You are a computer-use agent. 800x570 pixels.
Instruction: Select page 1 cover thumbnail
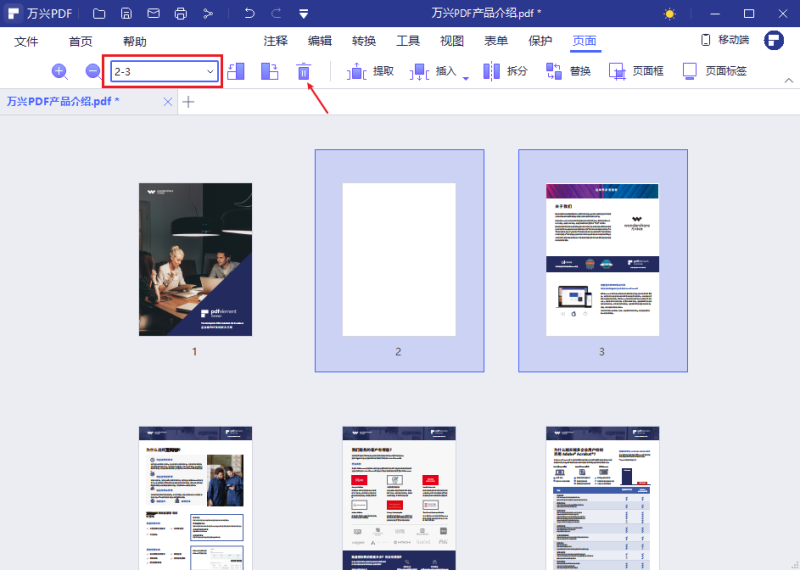click(195, 259)
